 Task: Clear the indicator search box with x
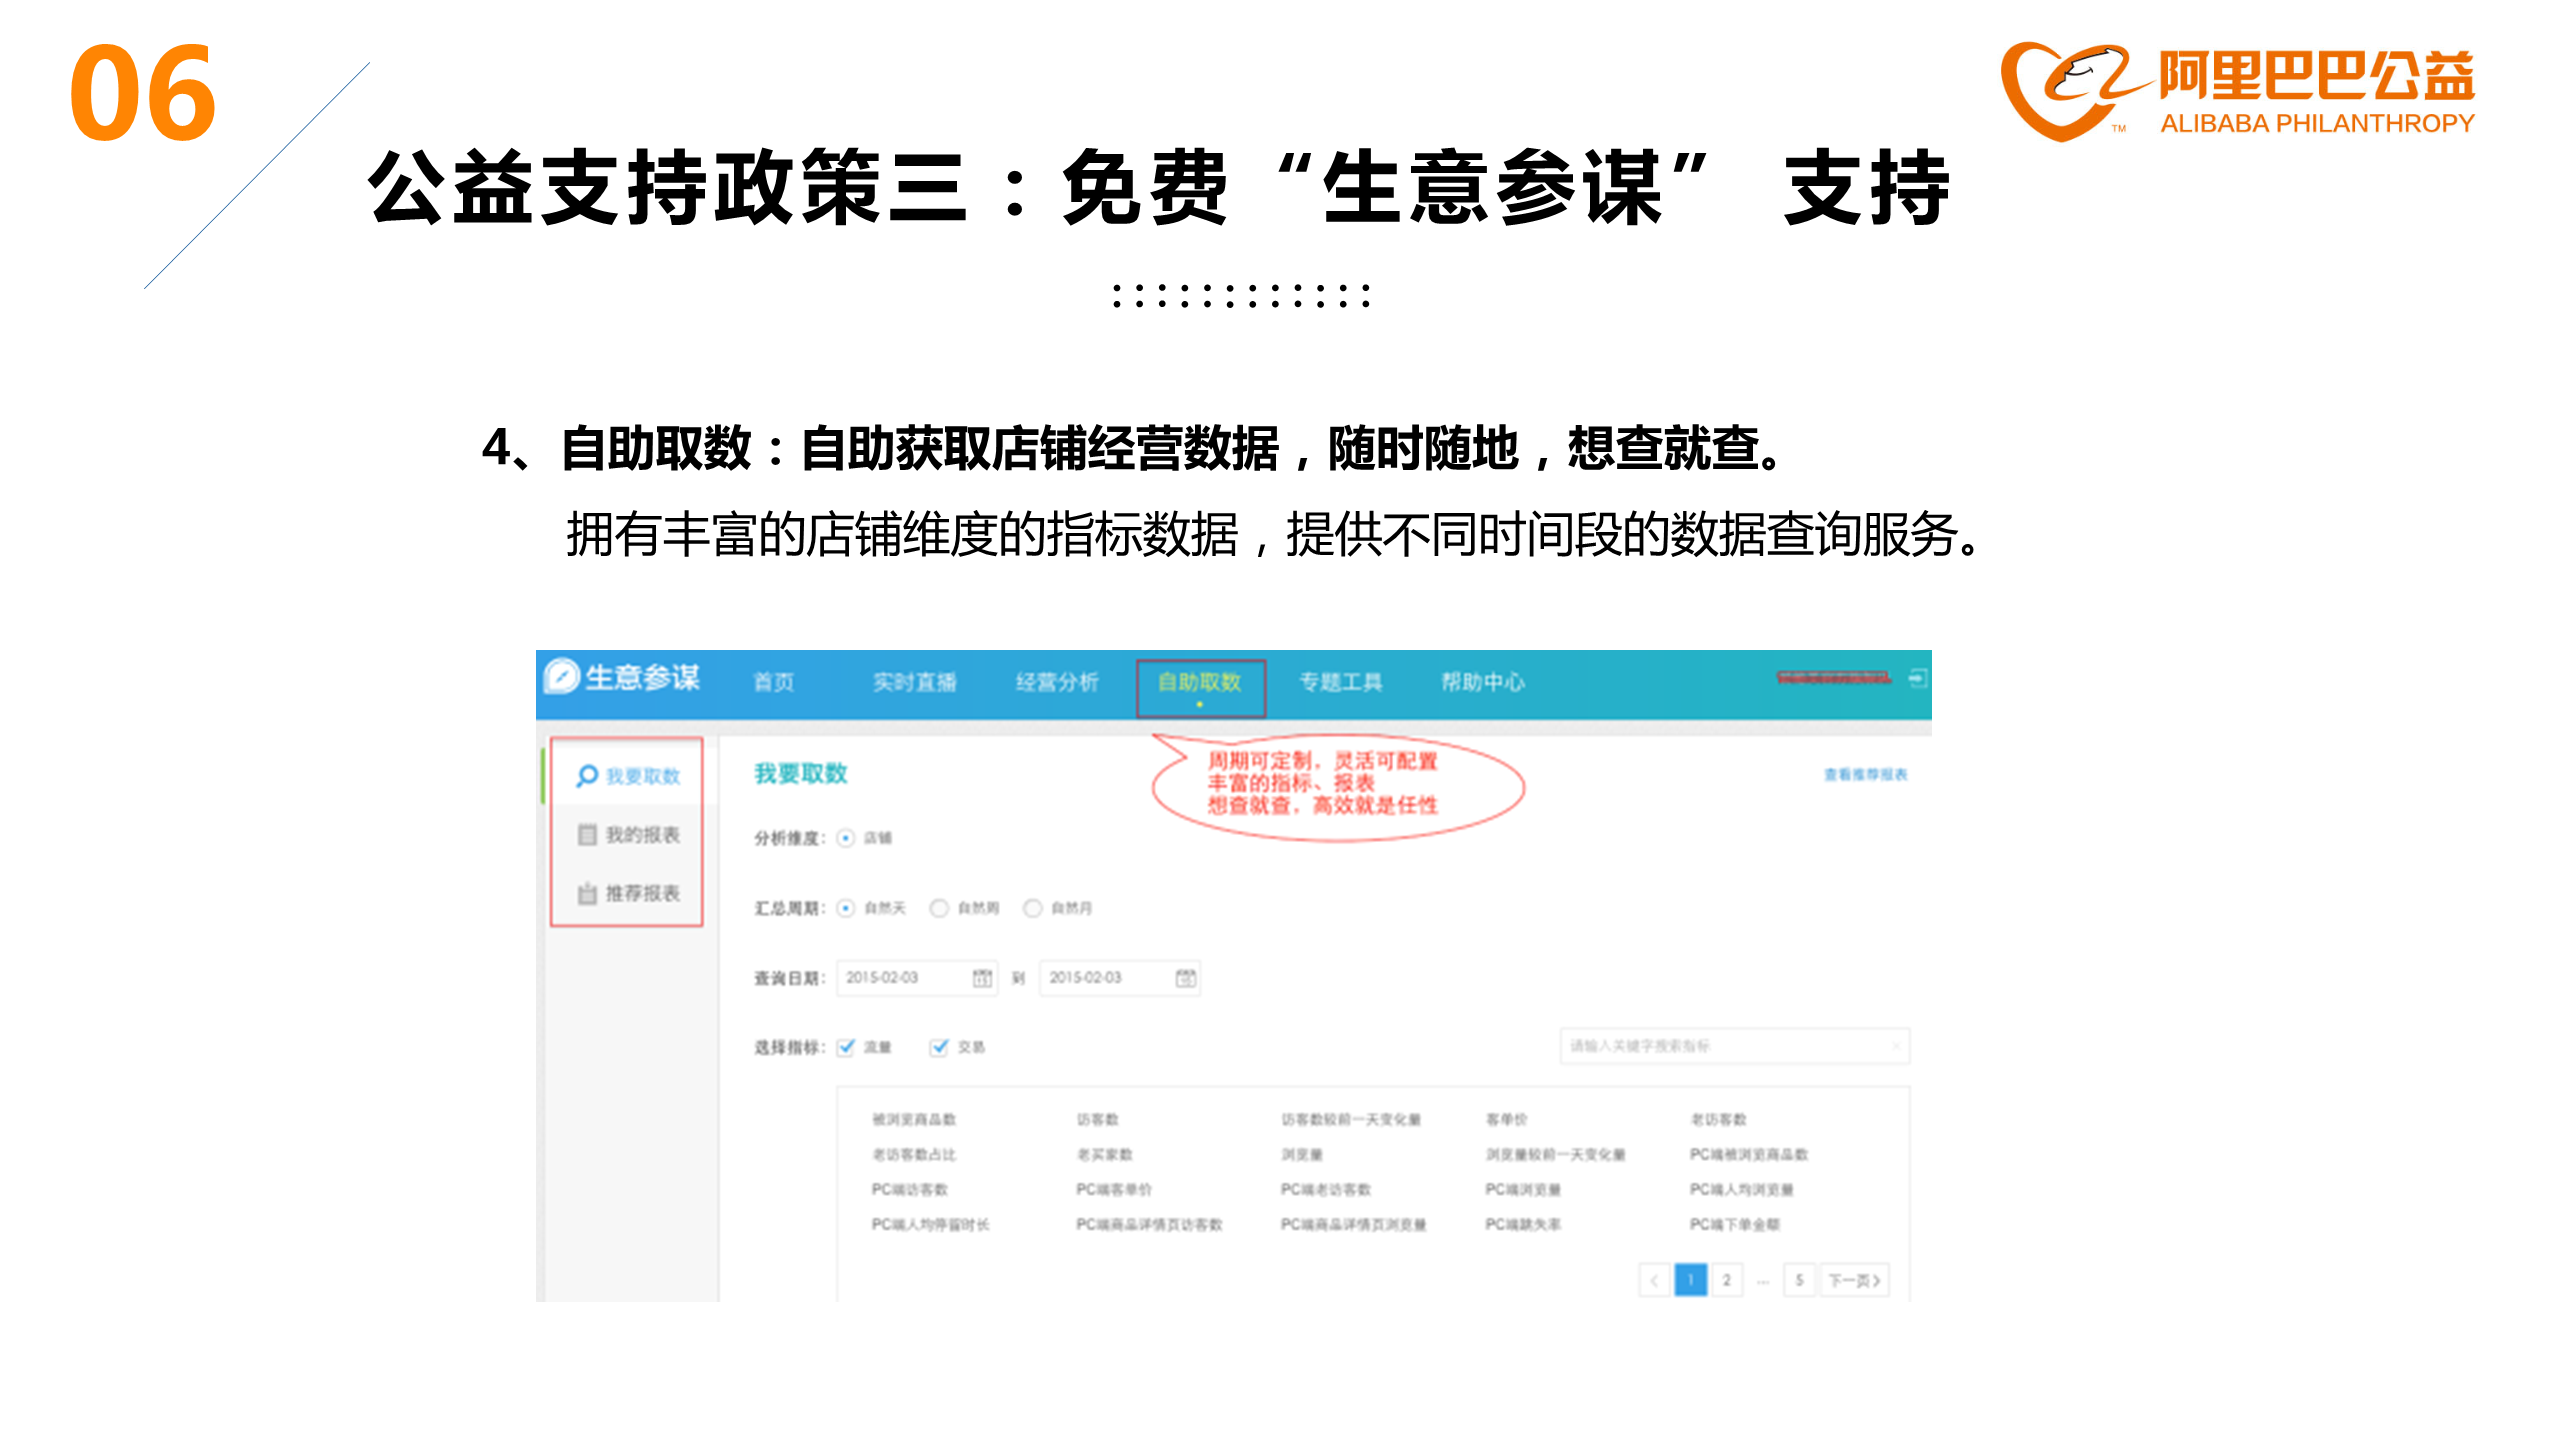(1895, 1046)
